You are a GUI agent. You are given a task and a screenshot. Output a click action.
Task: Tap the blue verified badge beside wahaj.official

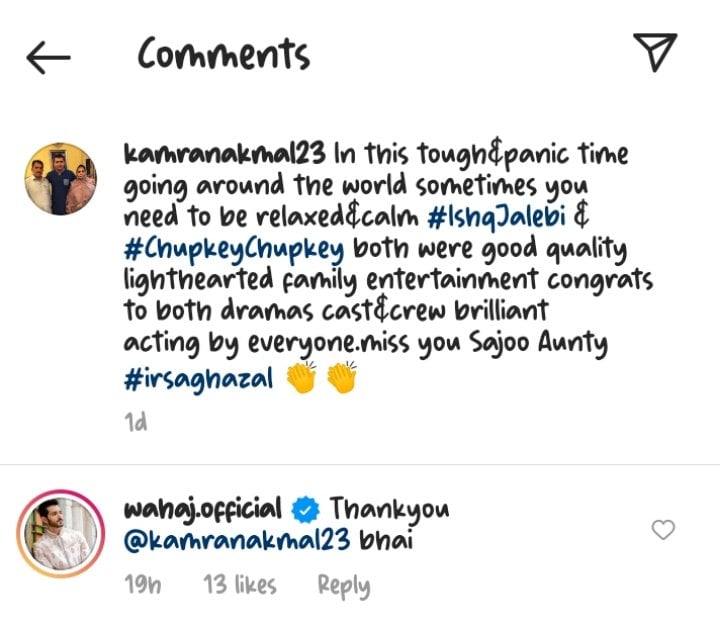tap(305, 510)
